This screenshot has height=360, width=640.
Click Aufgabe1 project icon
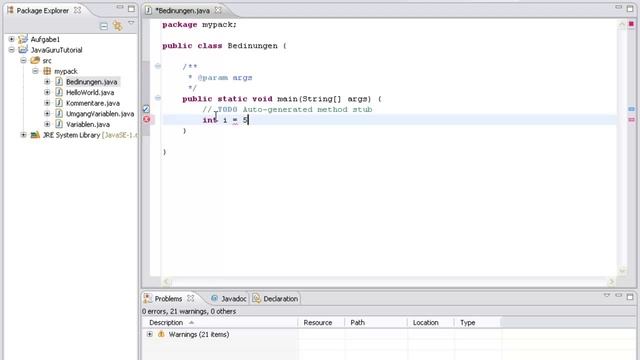(23, 39)
